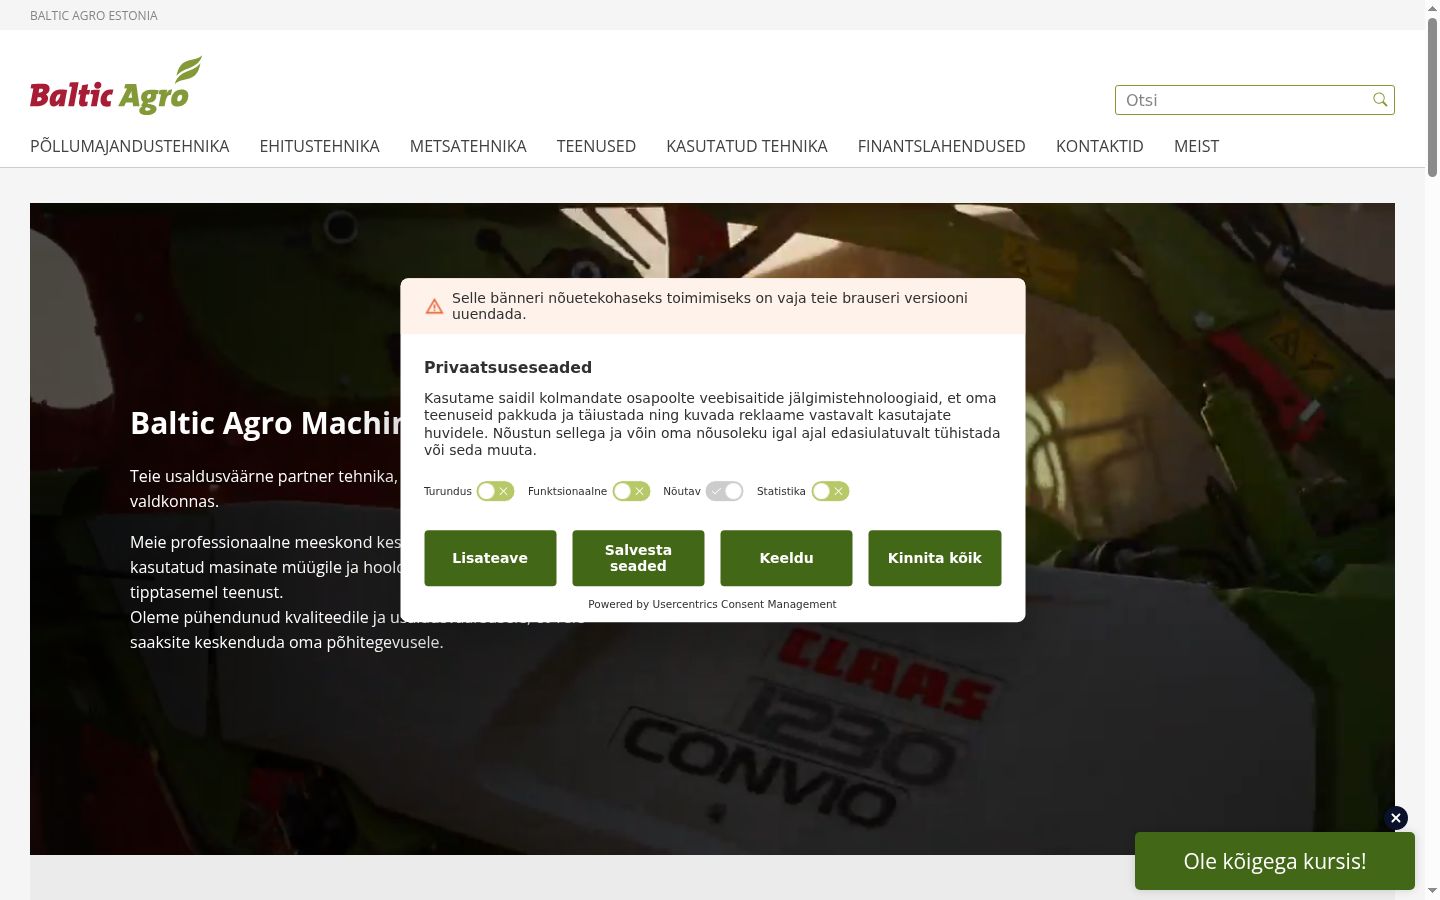Click the Baltic Agro Estonia top link
Viewport: 1440px width, 900px height.
94,15
